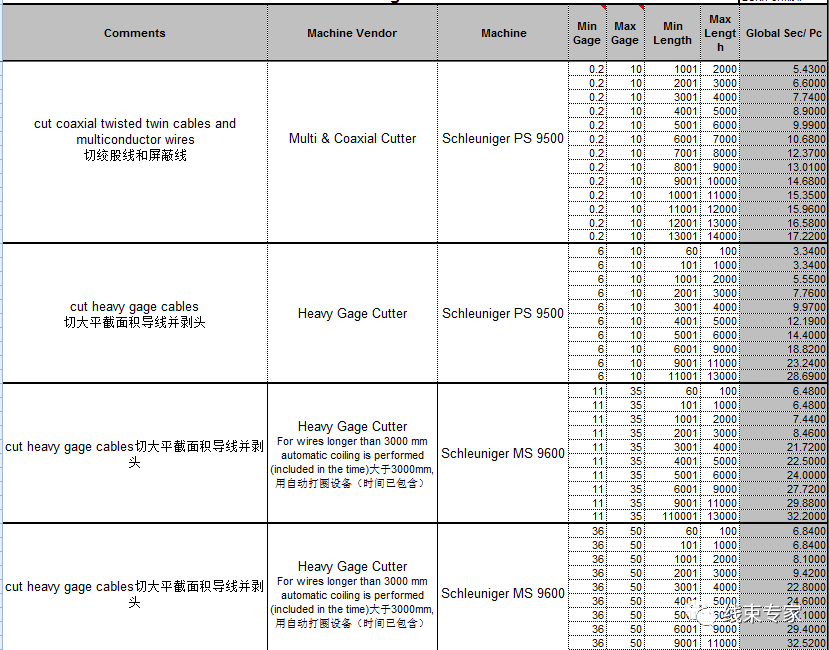This screenshot has width=829, height=650.
Task: Select the 18.8200 time cell
Action: pos(784,349)
